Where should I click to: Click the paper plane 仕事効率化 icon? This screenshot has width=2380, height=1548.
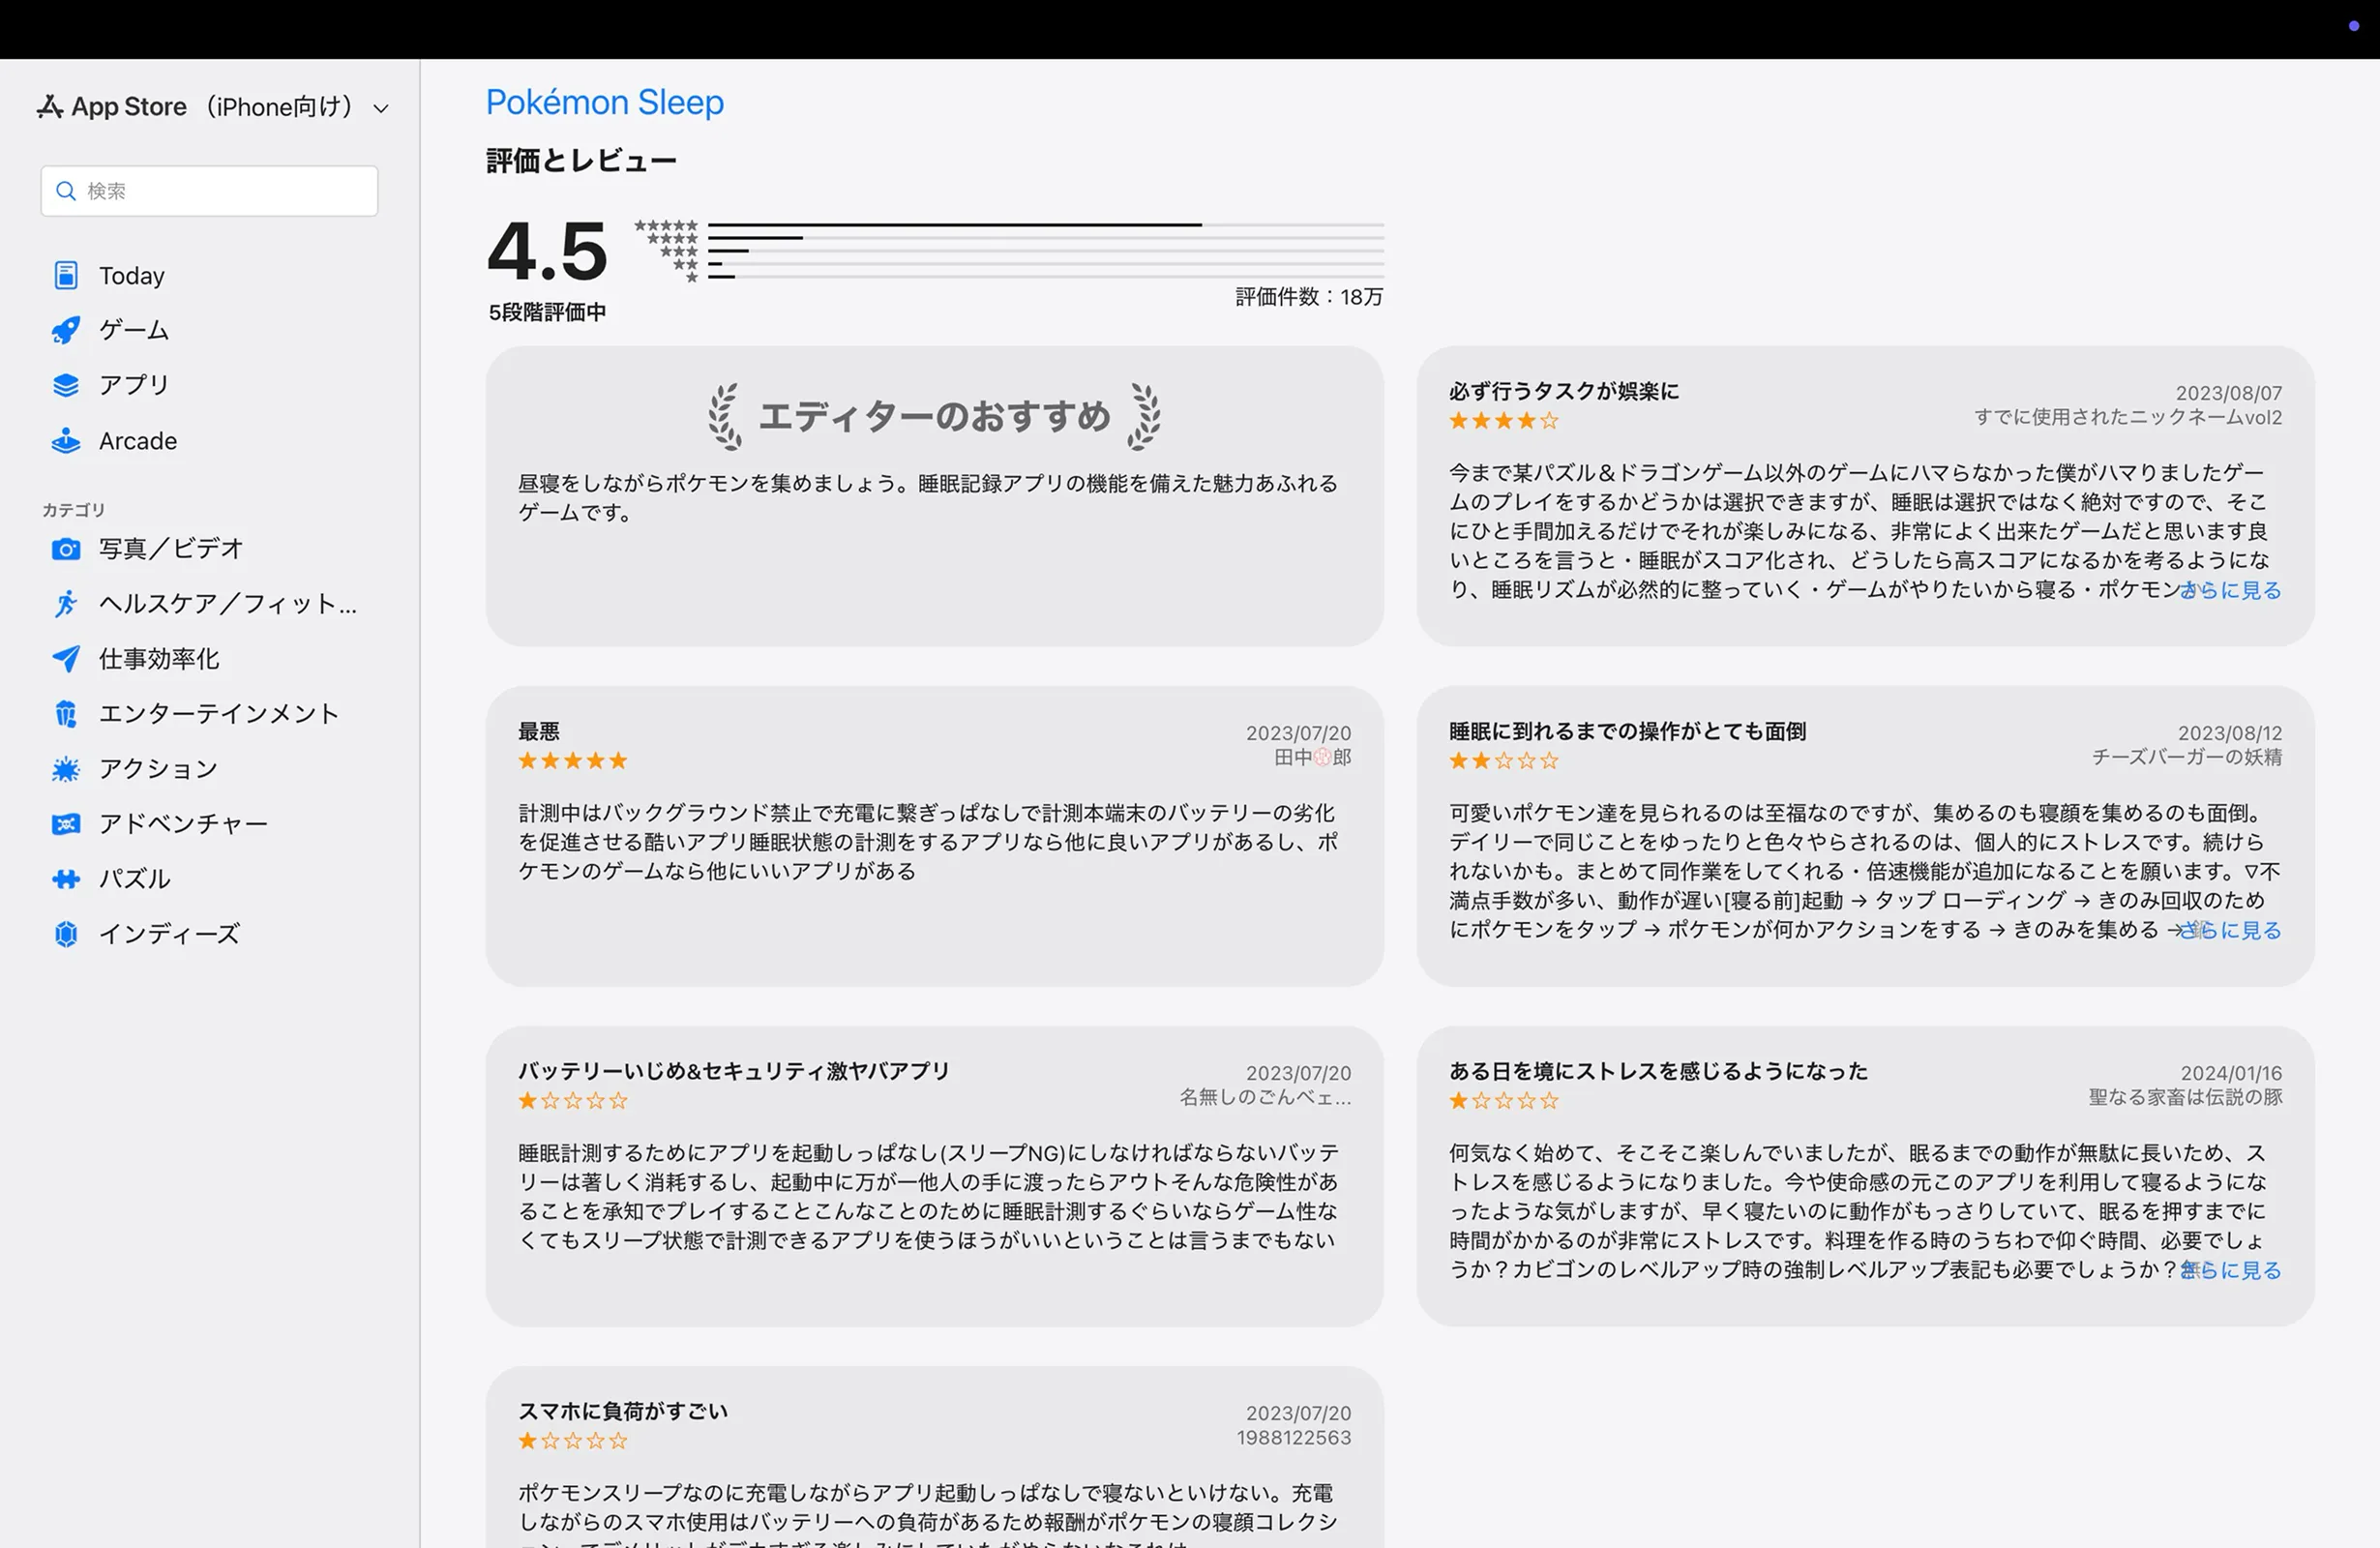pos(66,658)
